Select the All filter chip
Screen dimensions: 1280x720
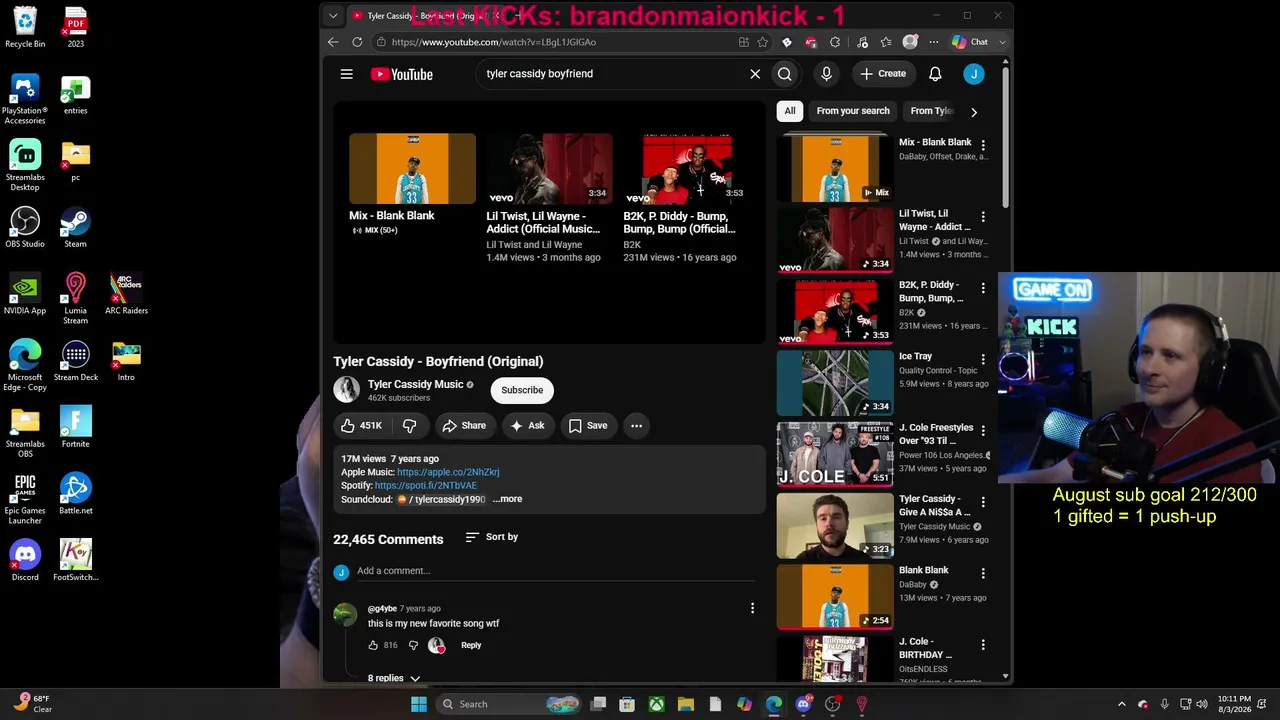[790, 111]
